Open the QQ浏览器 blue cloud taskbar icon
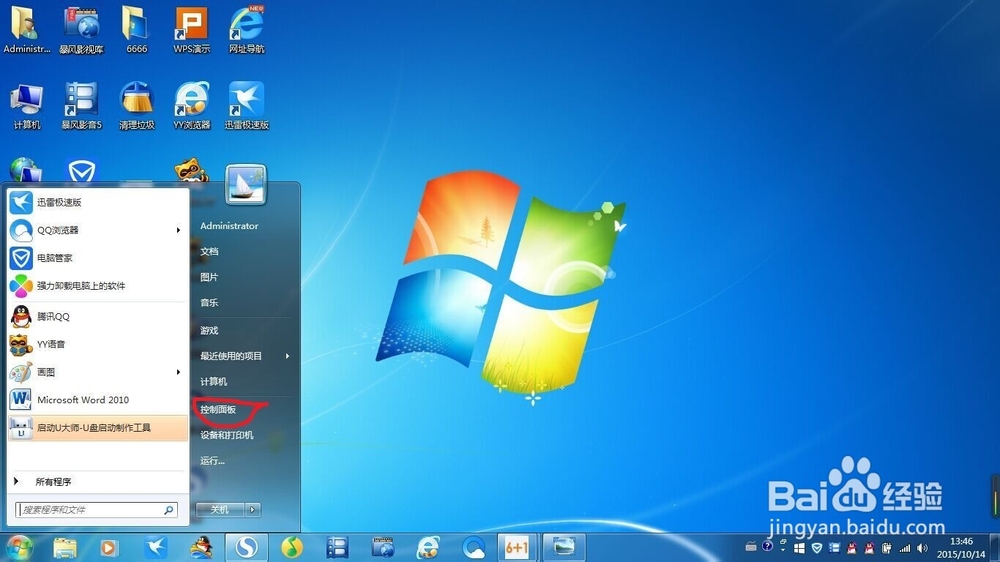This screenshot has height=562, width=1000. (x=473, y=547)
